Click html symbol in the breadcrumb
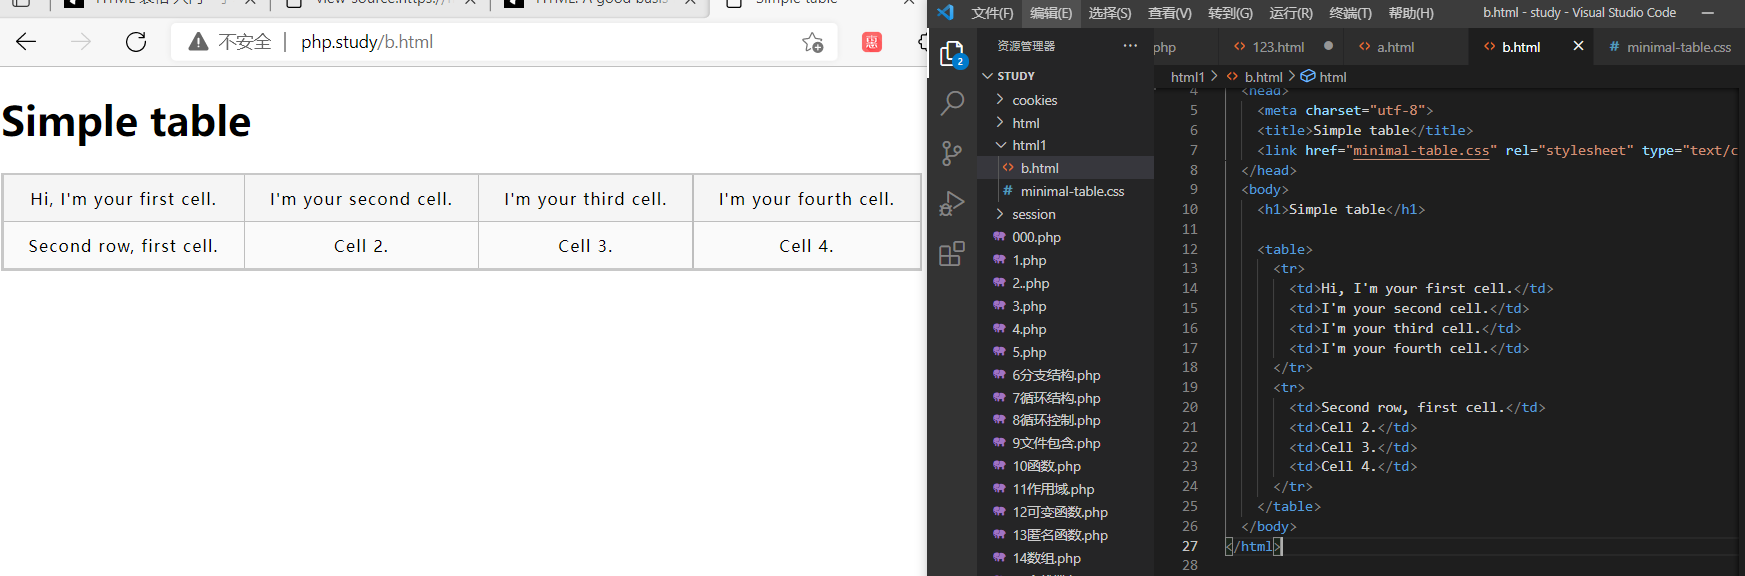The image size is (1745, 576). click(x=1332, y=77)
